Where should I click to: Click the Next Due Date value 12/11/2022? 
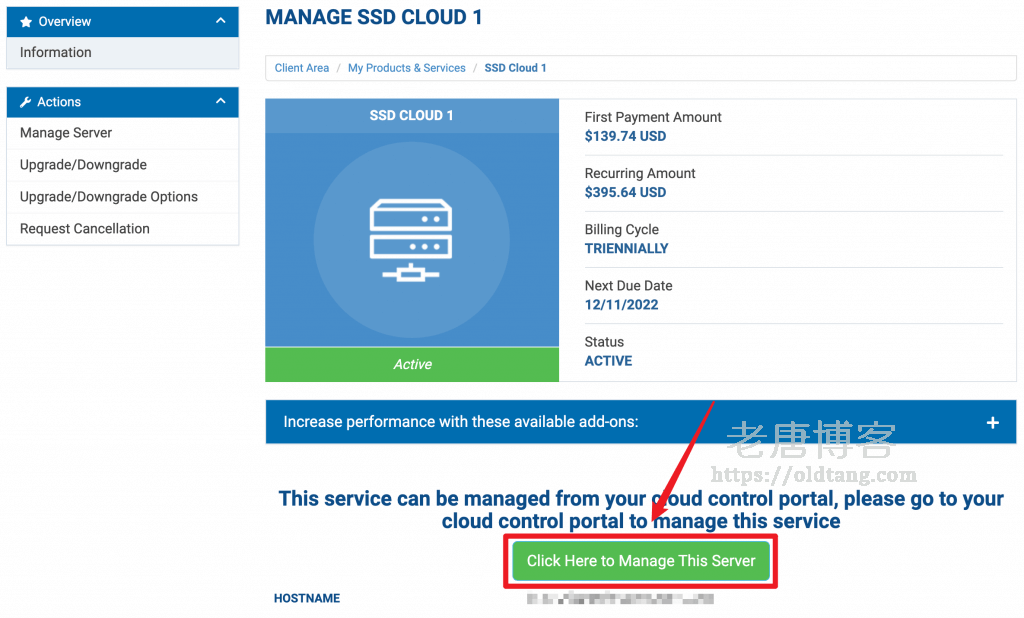(x=621, y=305)
